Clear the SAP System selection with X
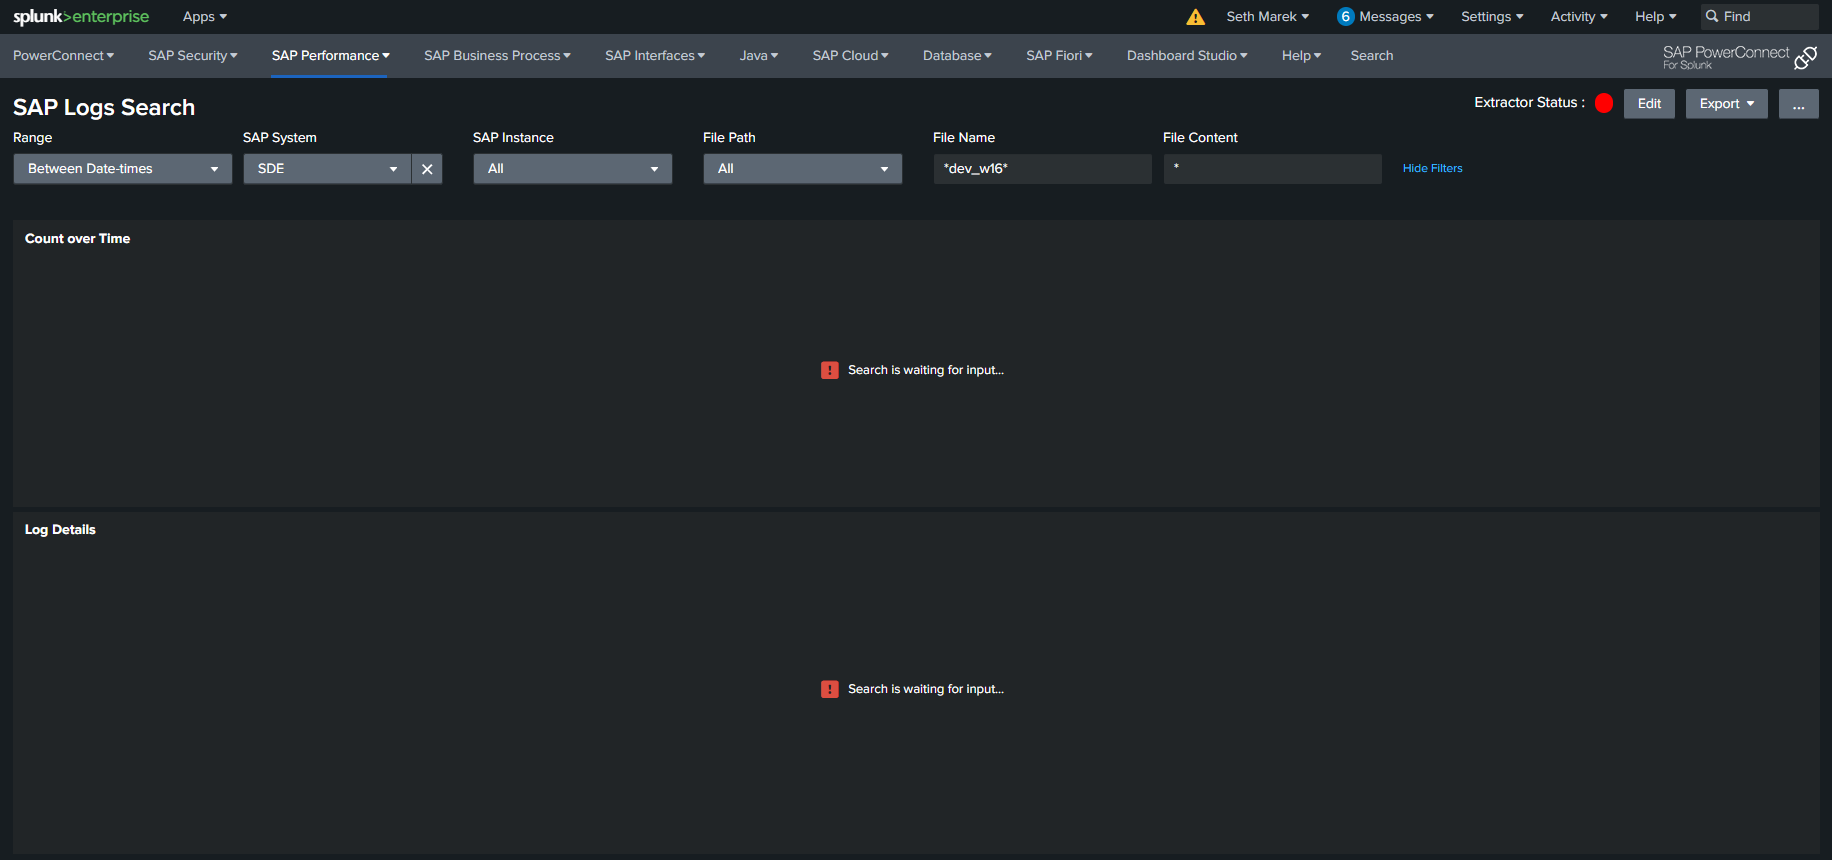Viewport: 1832px width, 860px height. (427, 169)
